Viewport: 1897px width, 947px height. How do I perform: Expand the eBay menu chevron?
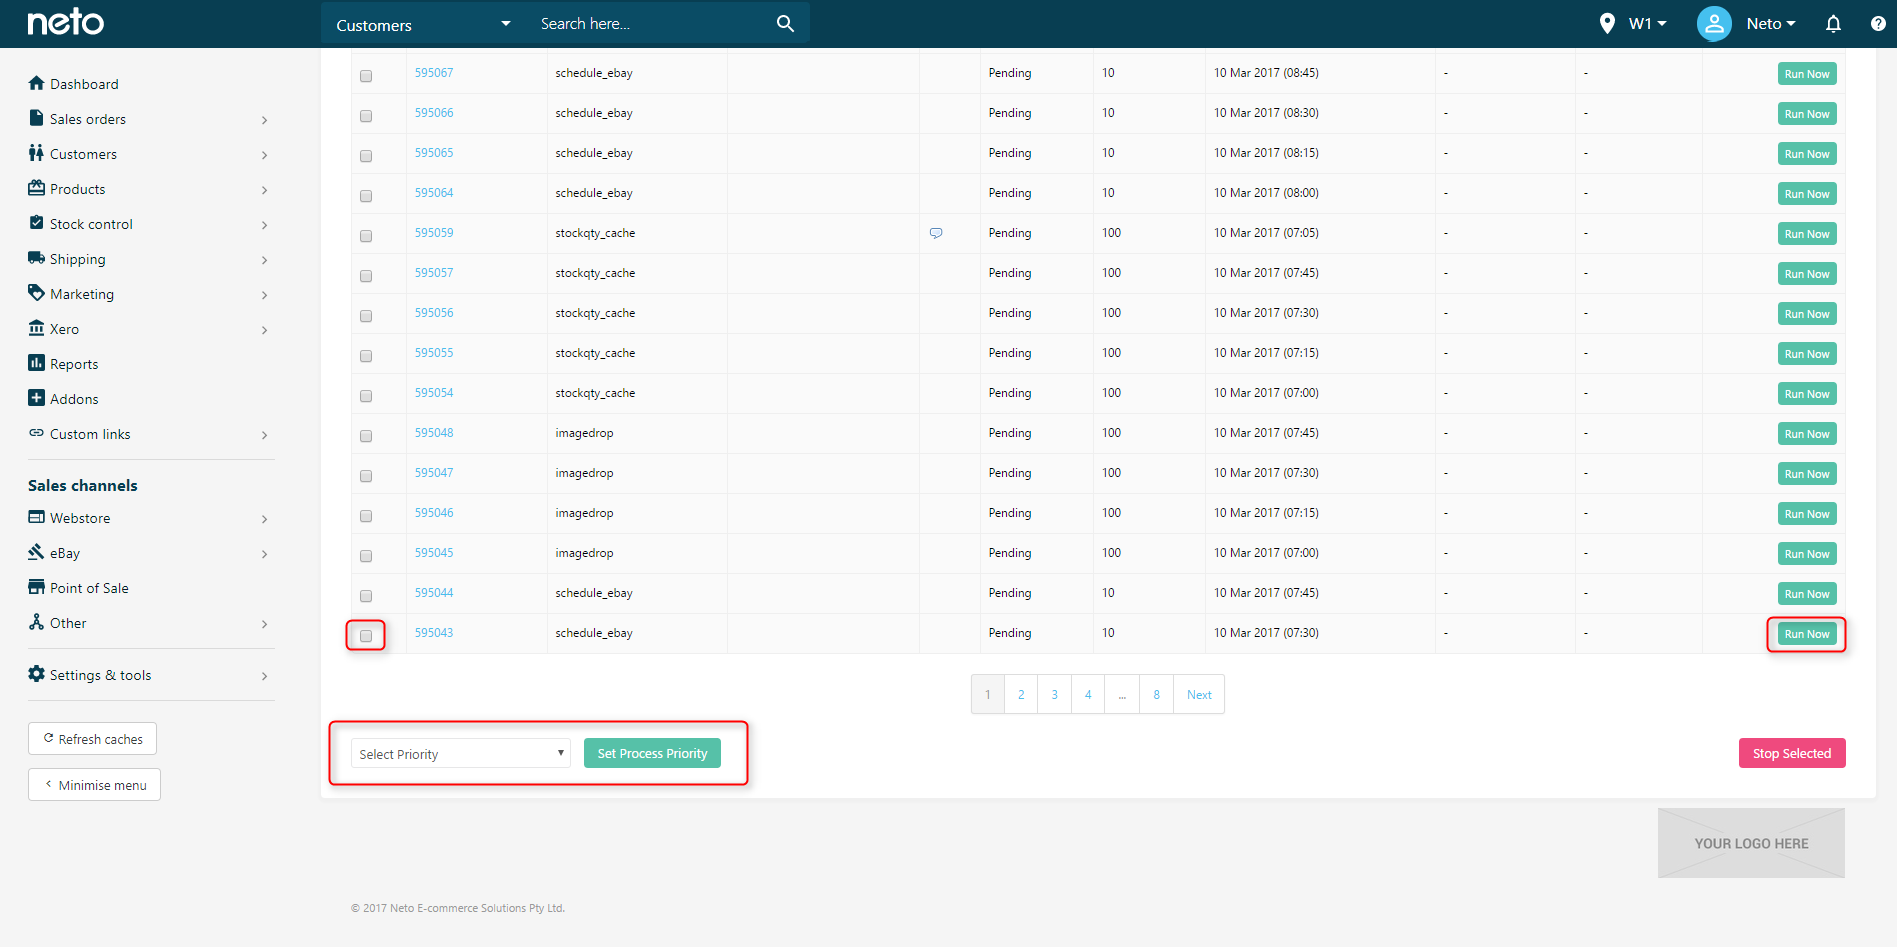pyautogui.click(x=264, y=554)
